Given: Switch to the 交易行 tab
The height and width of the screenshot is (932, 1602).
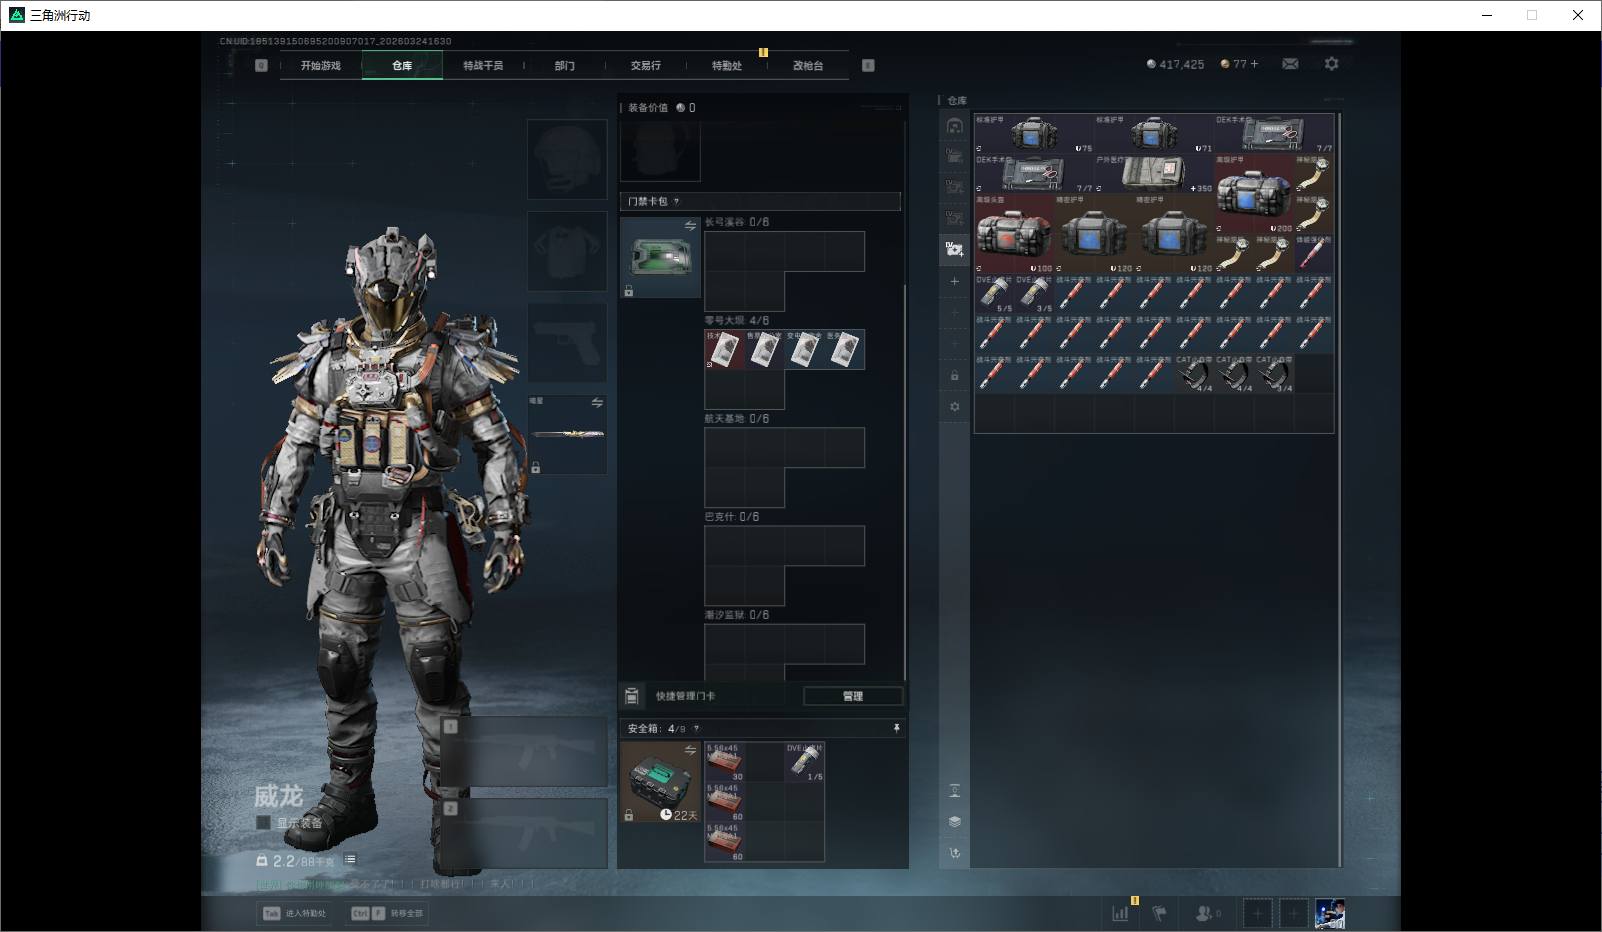Looking at the screenshot, I should 645,66.
